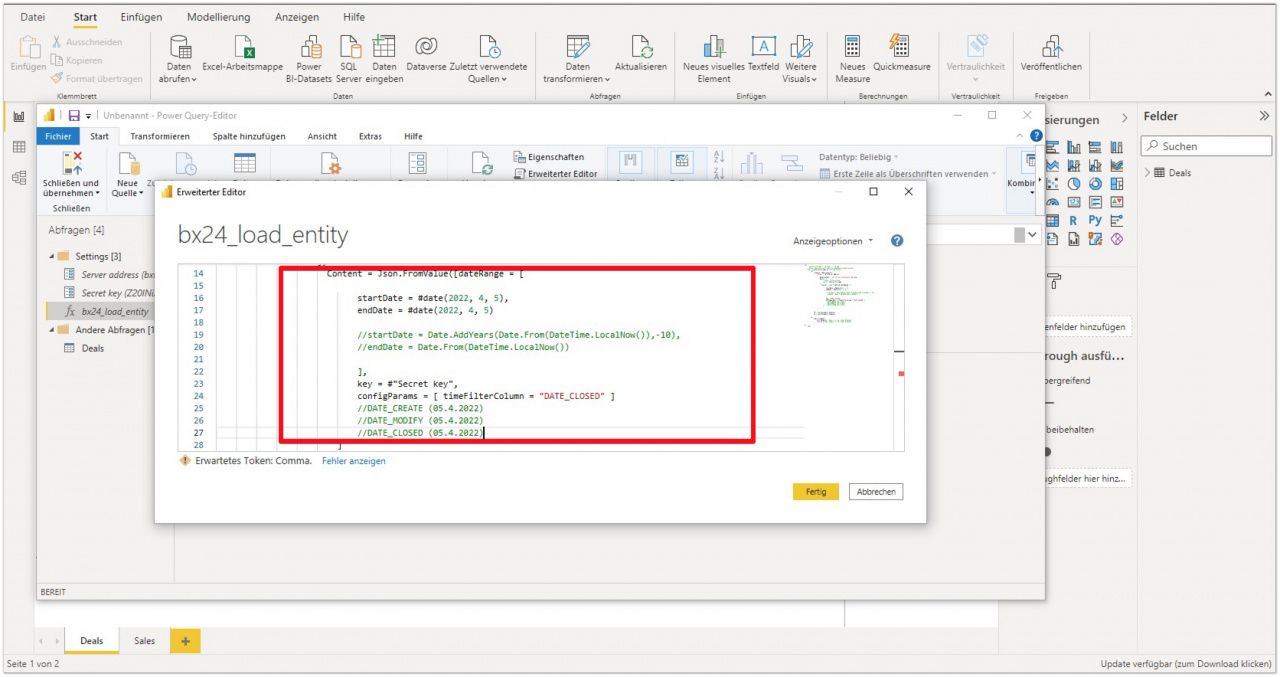The height and width of the screenshot is (677, 1280).
Task: Create a Quickmeasure
Action: coord(901,48)
